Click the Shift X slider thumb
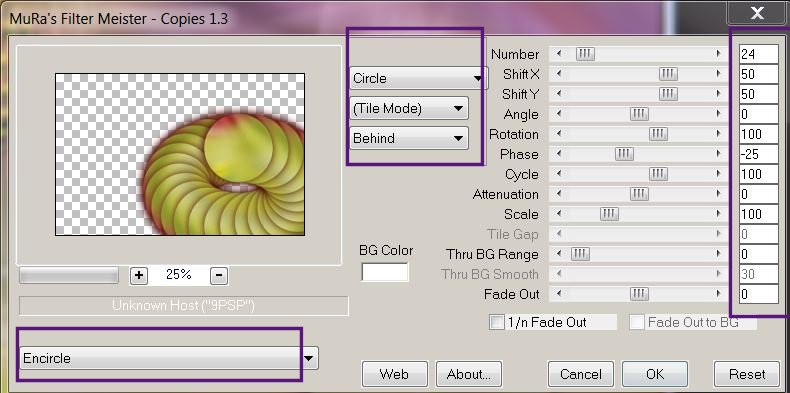This screenshot has height=393, width=790. point(668,74)
